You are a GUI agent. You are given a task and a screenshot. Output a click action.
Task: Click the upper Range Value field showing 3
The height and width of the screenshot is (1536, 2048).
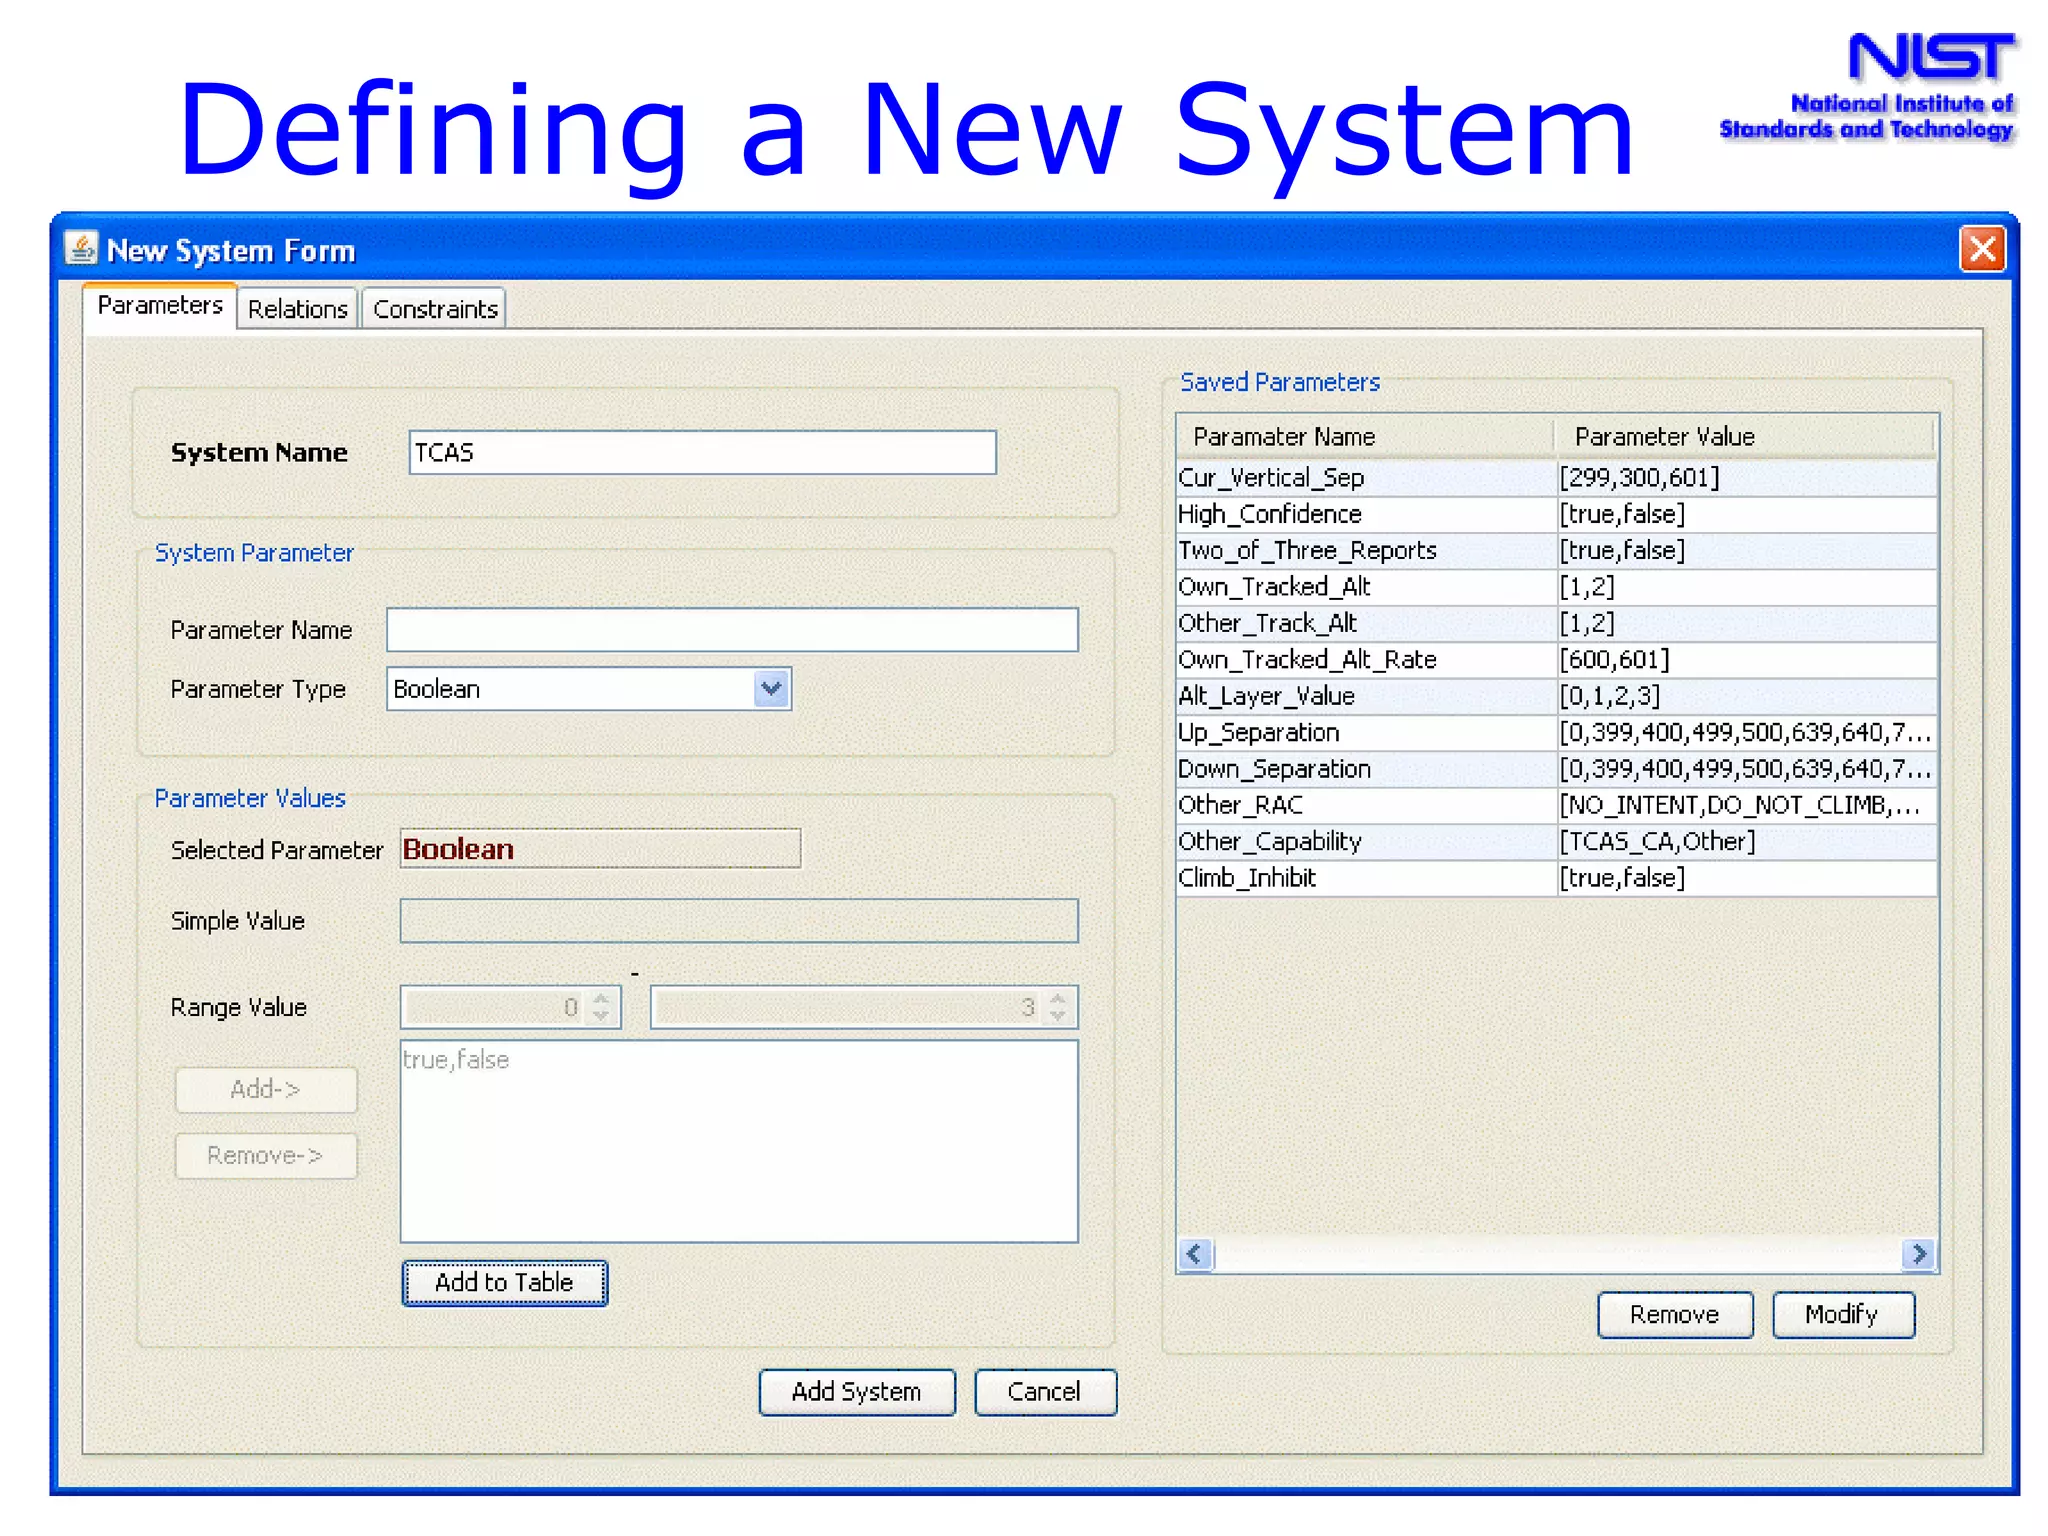(848, 1007)
